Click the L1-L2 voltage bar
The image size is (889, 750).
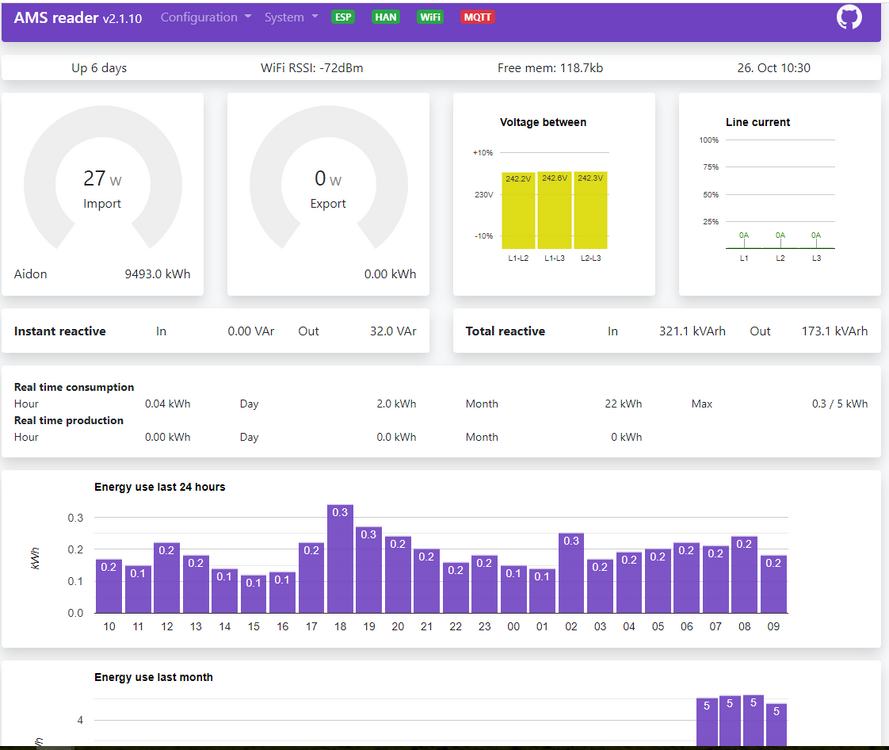point(518,212)
